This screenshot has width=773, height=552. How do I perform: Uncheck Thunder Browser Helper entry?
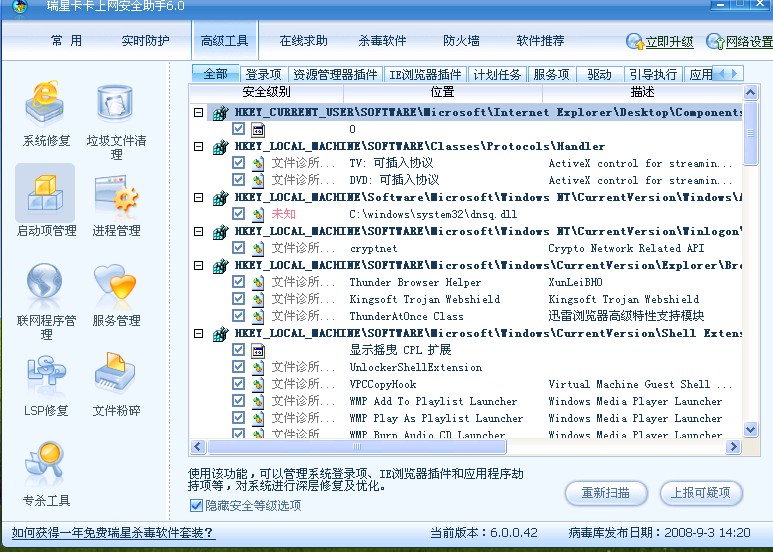[239, 281]
